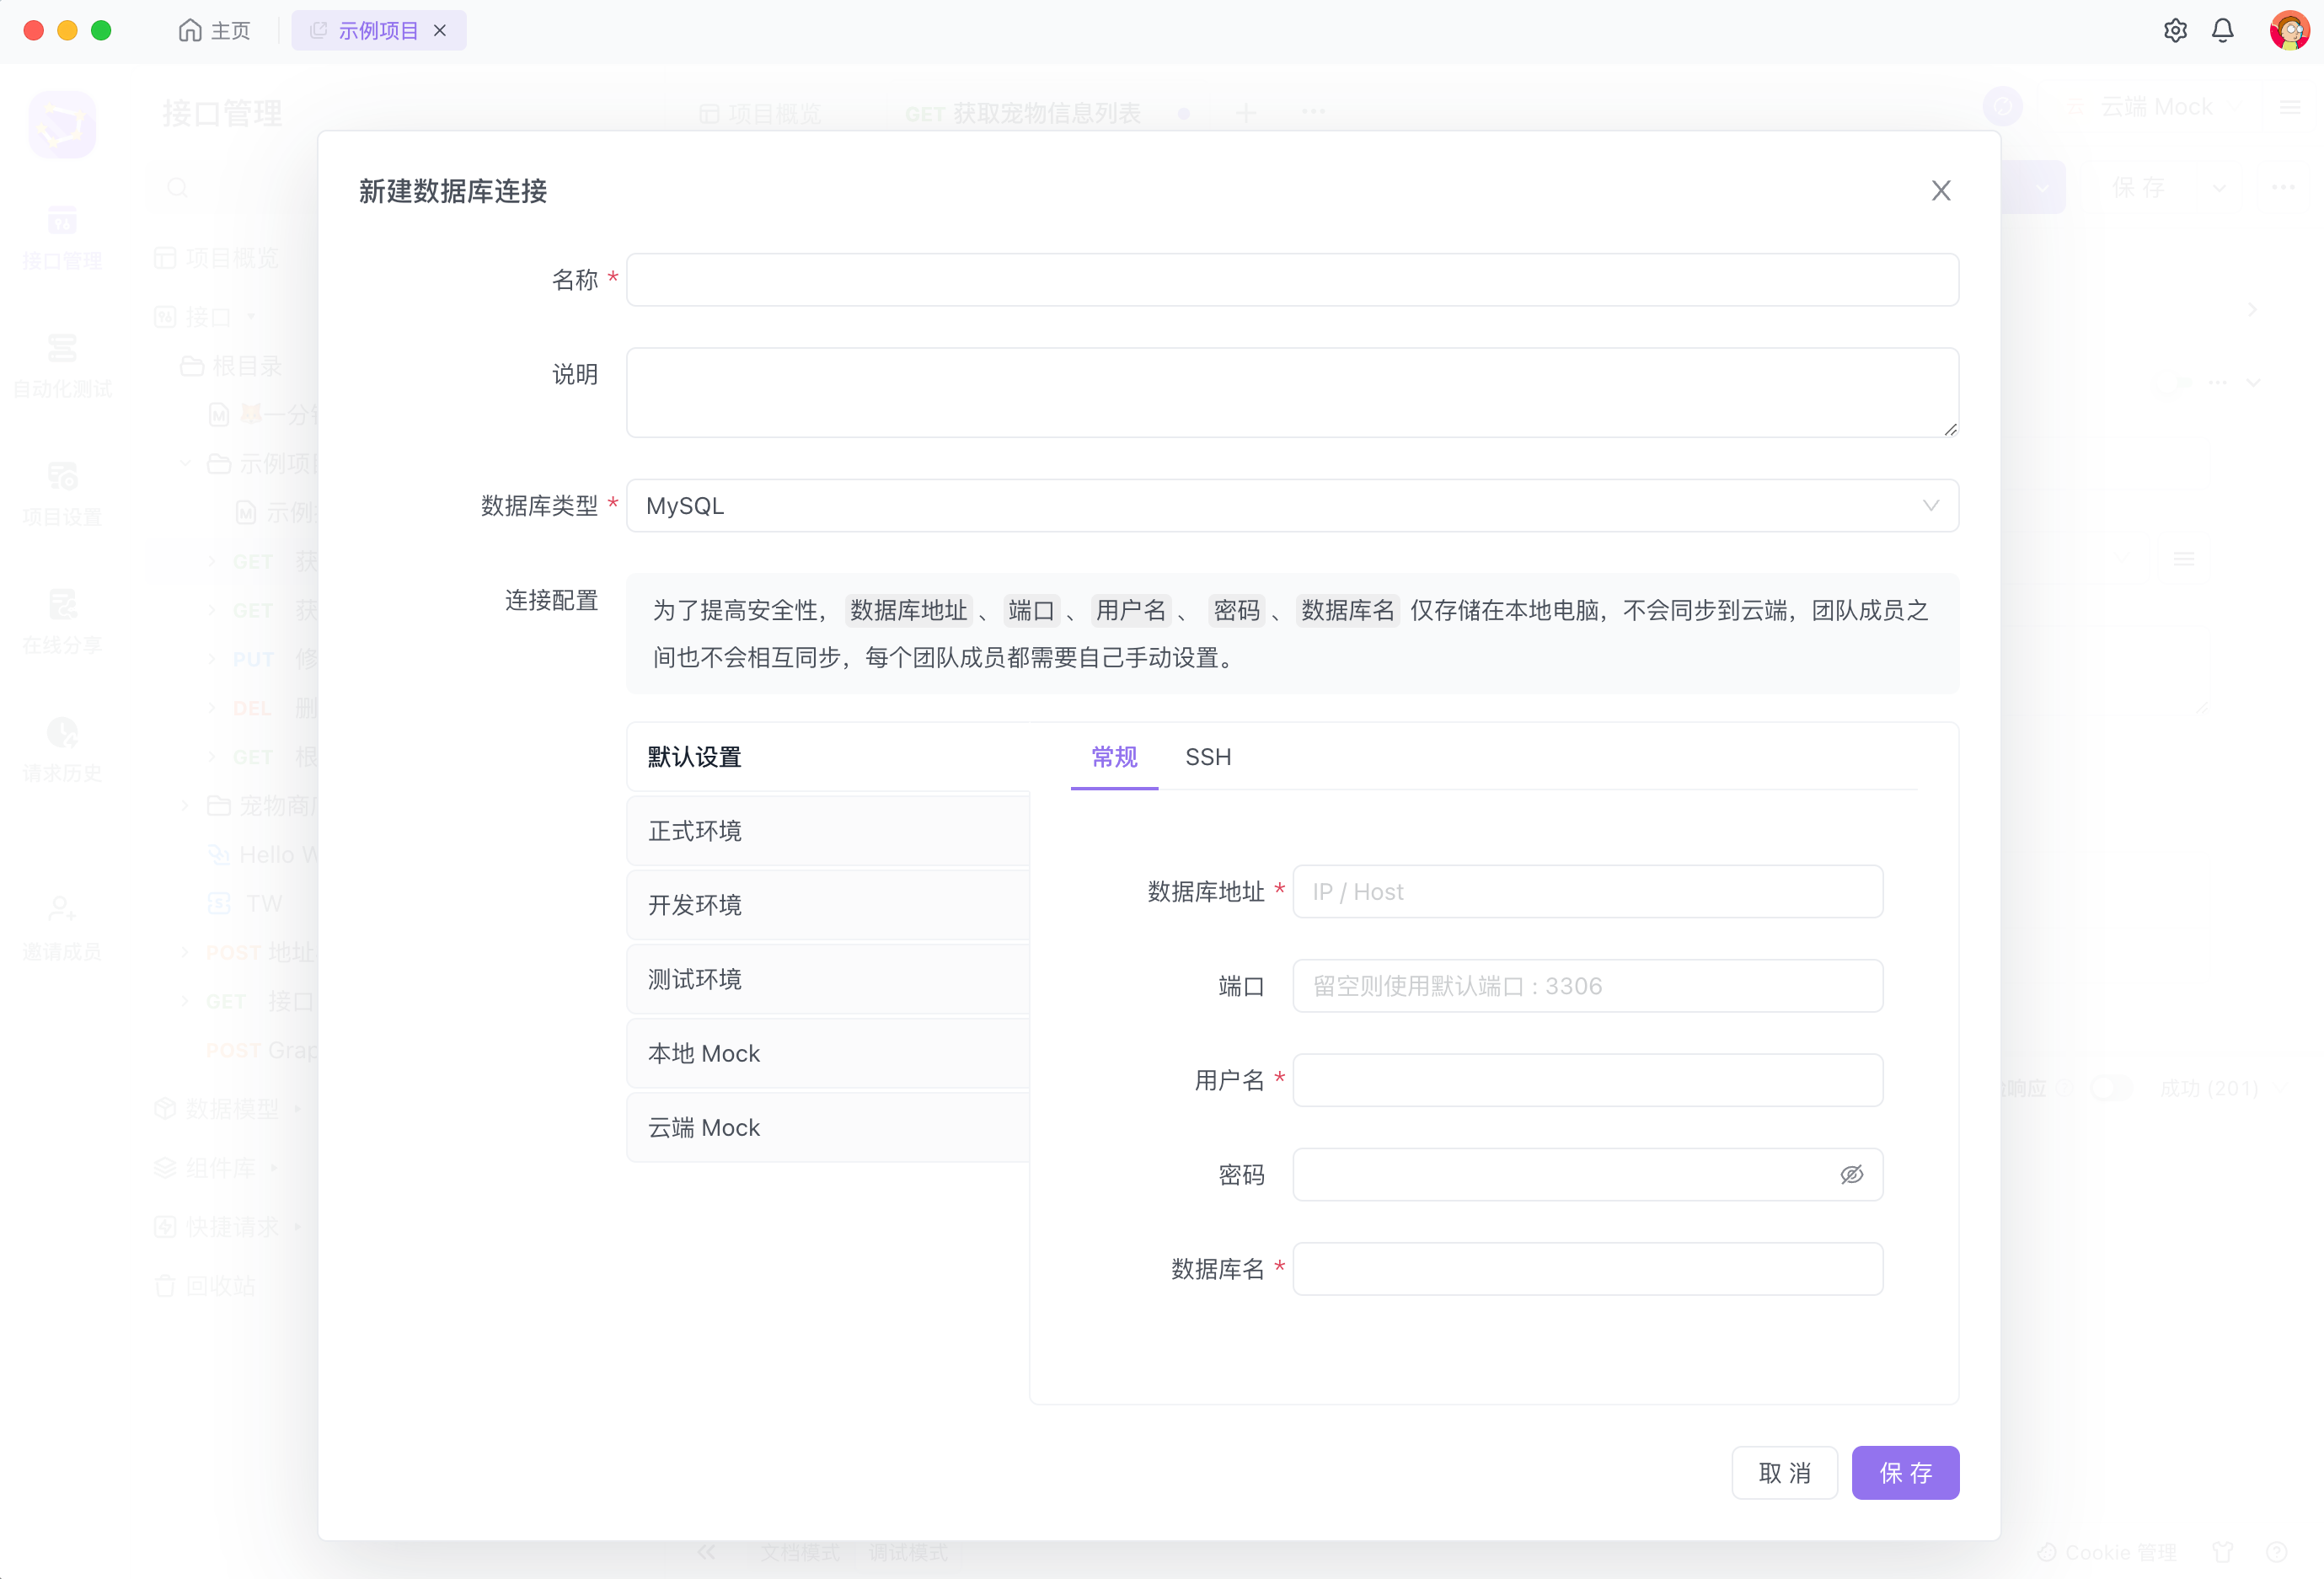The width and height of the screenshot is (2324, 1579).
Task: Open the 获取宠物信息列表 tab in background
Action: (1022, 113)
